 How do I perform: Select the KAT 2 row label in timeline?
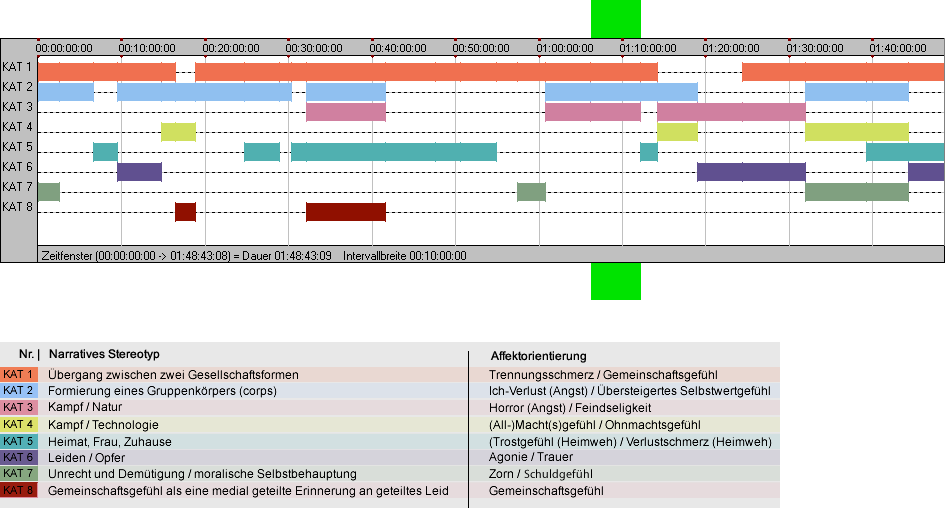pos(17,87)
